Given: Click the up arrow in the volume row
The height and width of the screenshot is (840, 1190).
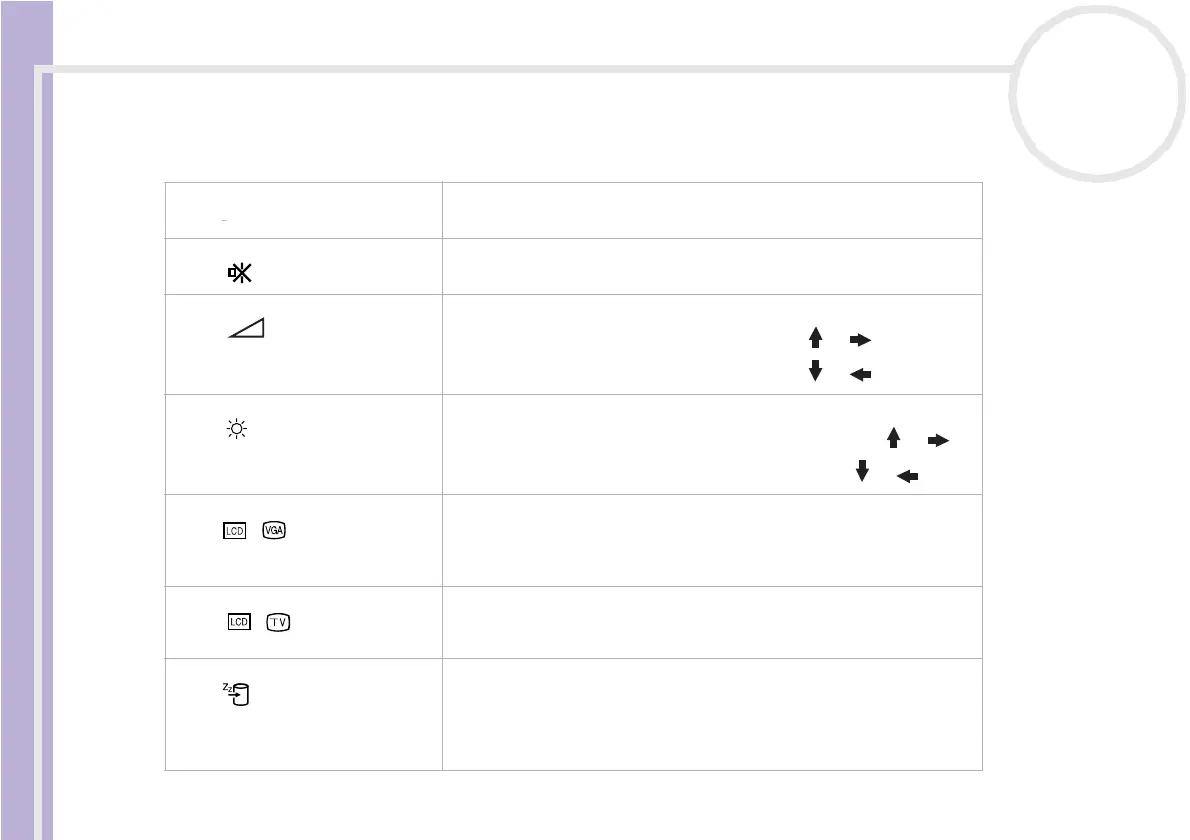Looking at the screenshot, I should [x=815, y=339].
